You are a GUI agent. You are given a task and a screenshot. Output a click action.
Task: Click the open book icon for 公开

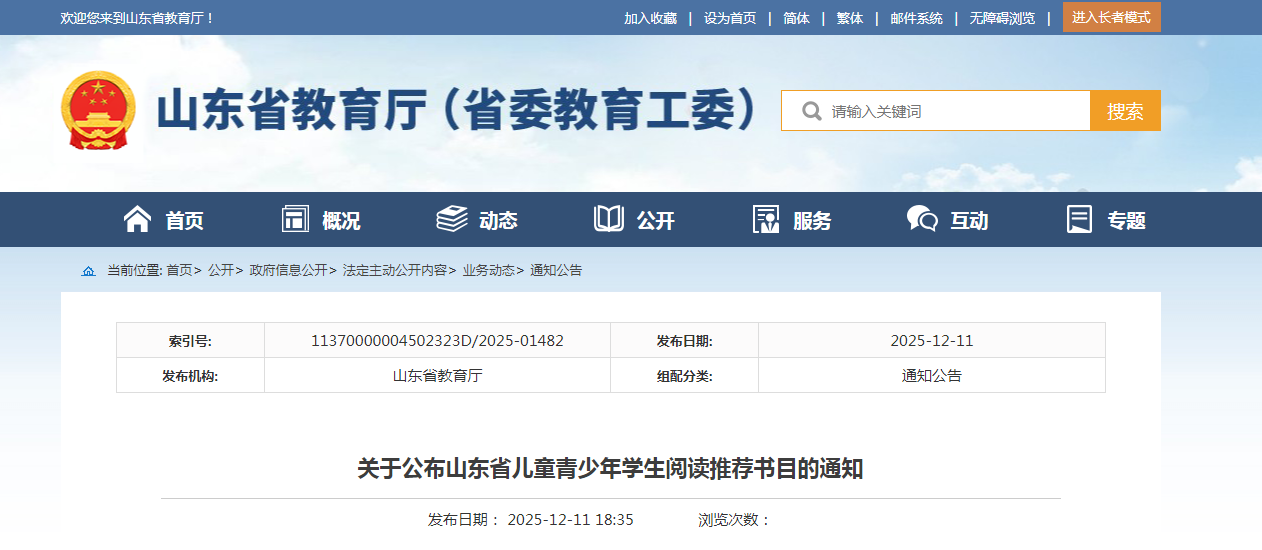coord(609,219)
